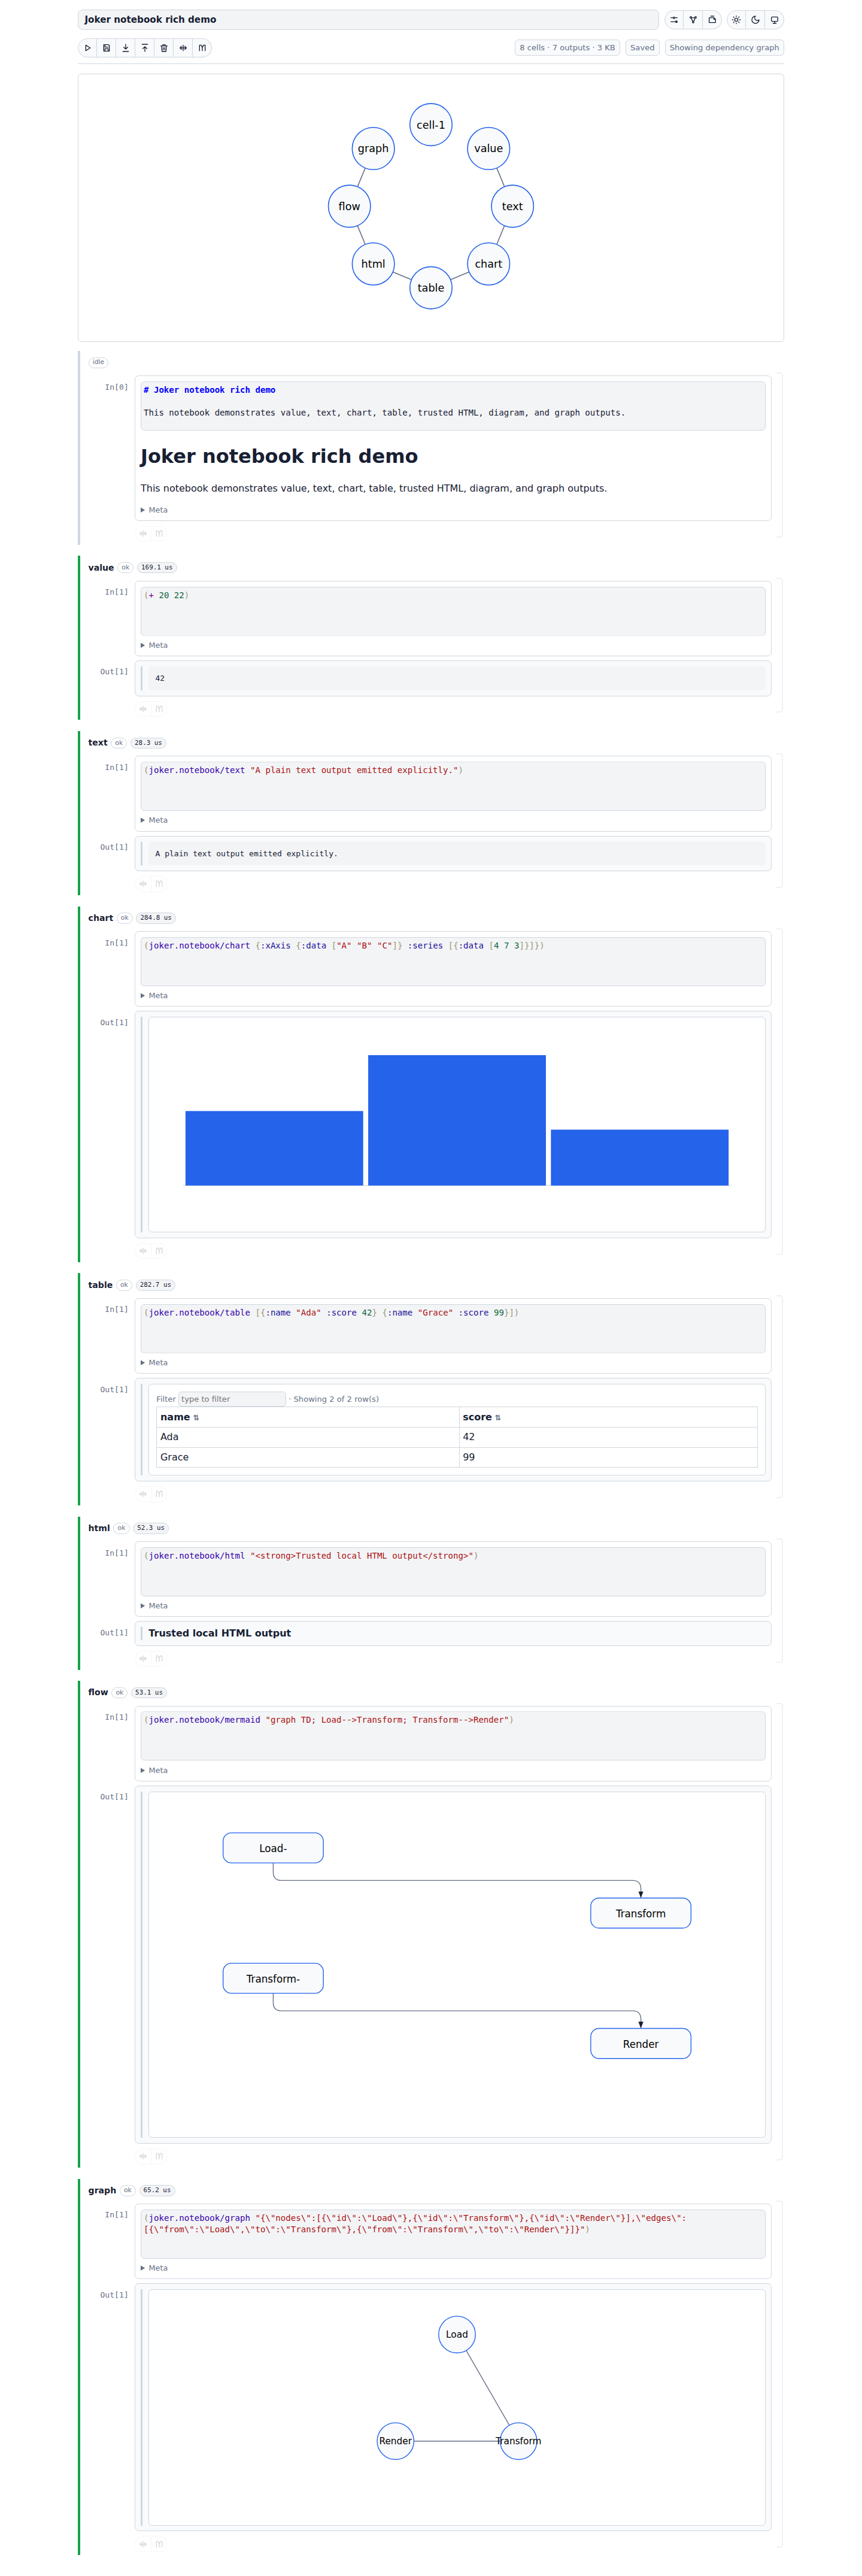The image size is (862, 2576).
Task: Insert a code cell below the text cell
Action: 143,884
